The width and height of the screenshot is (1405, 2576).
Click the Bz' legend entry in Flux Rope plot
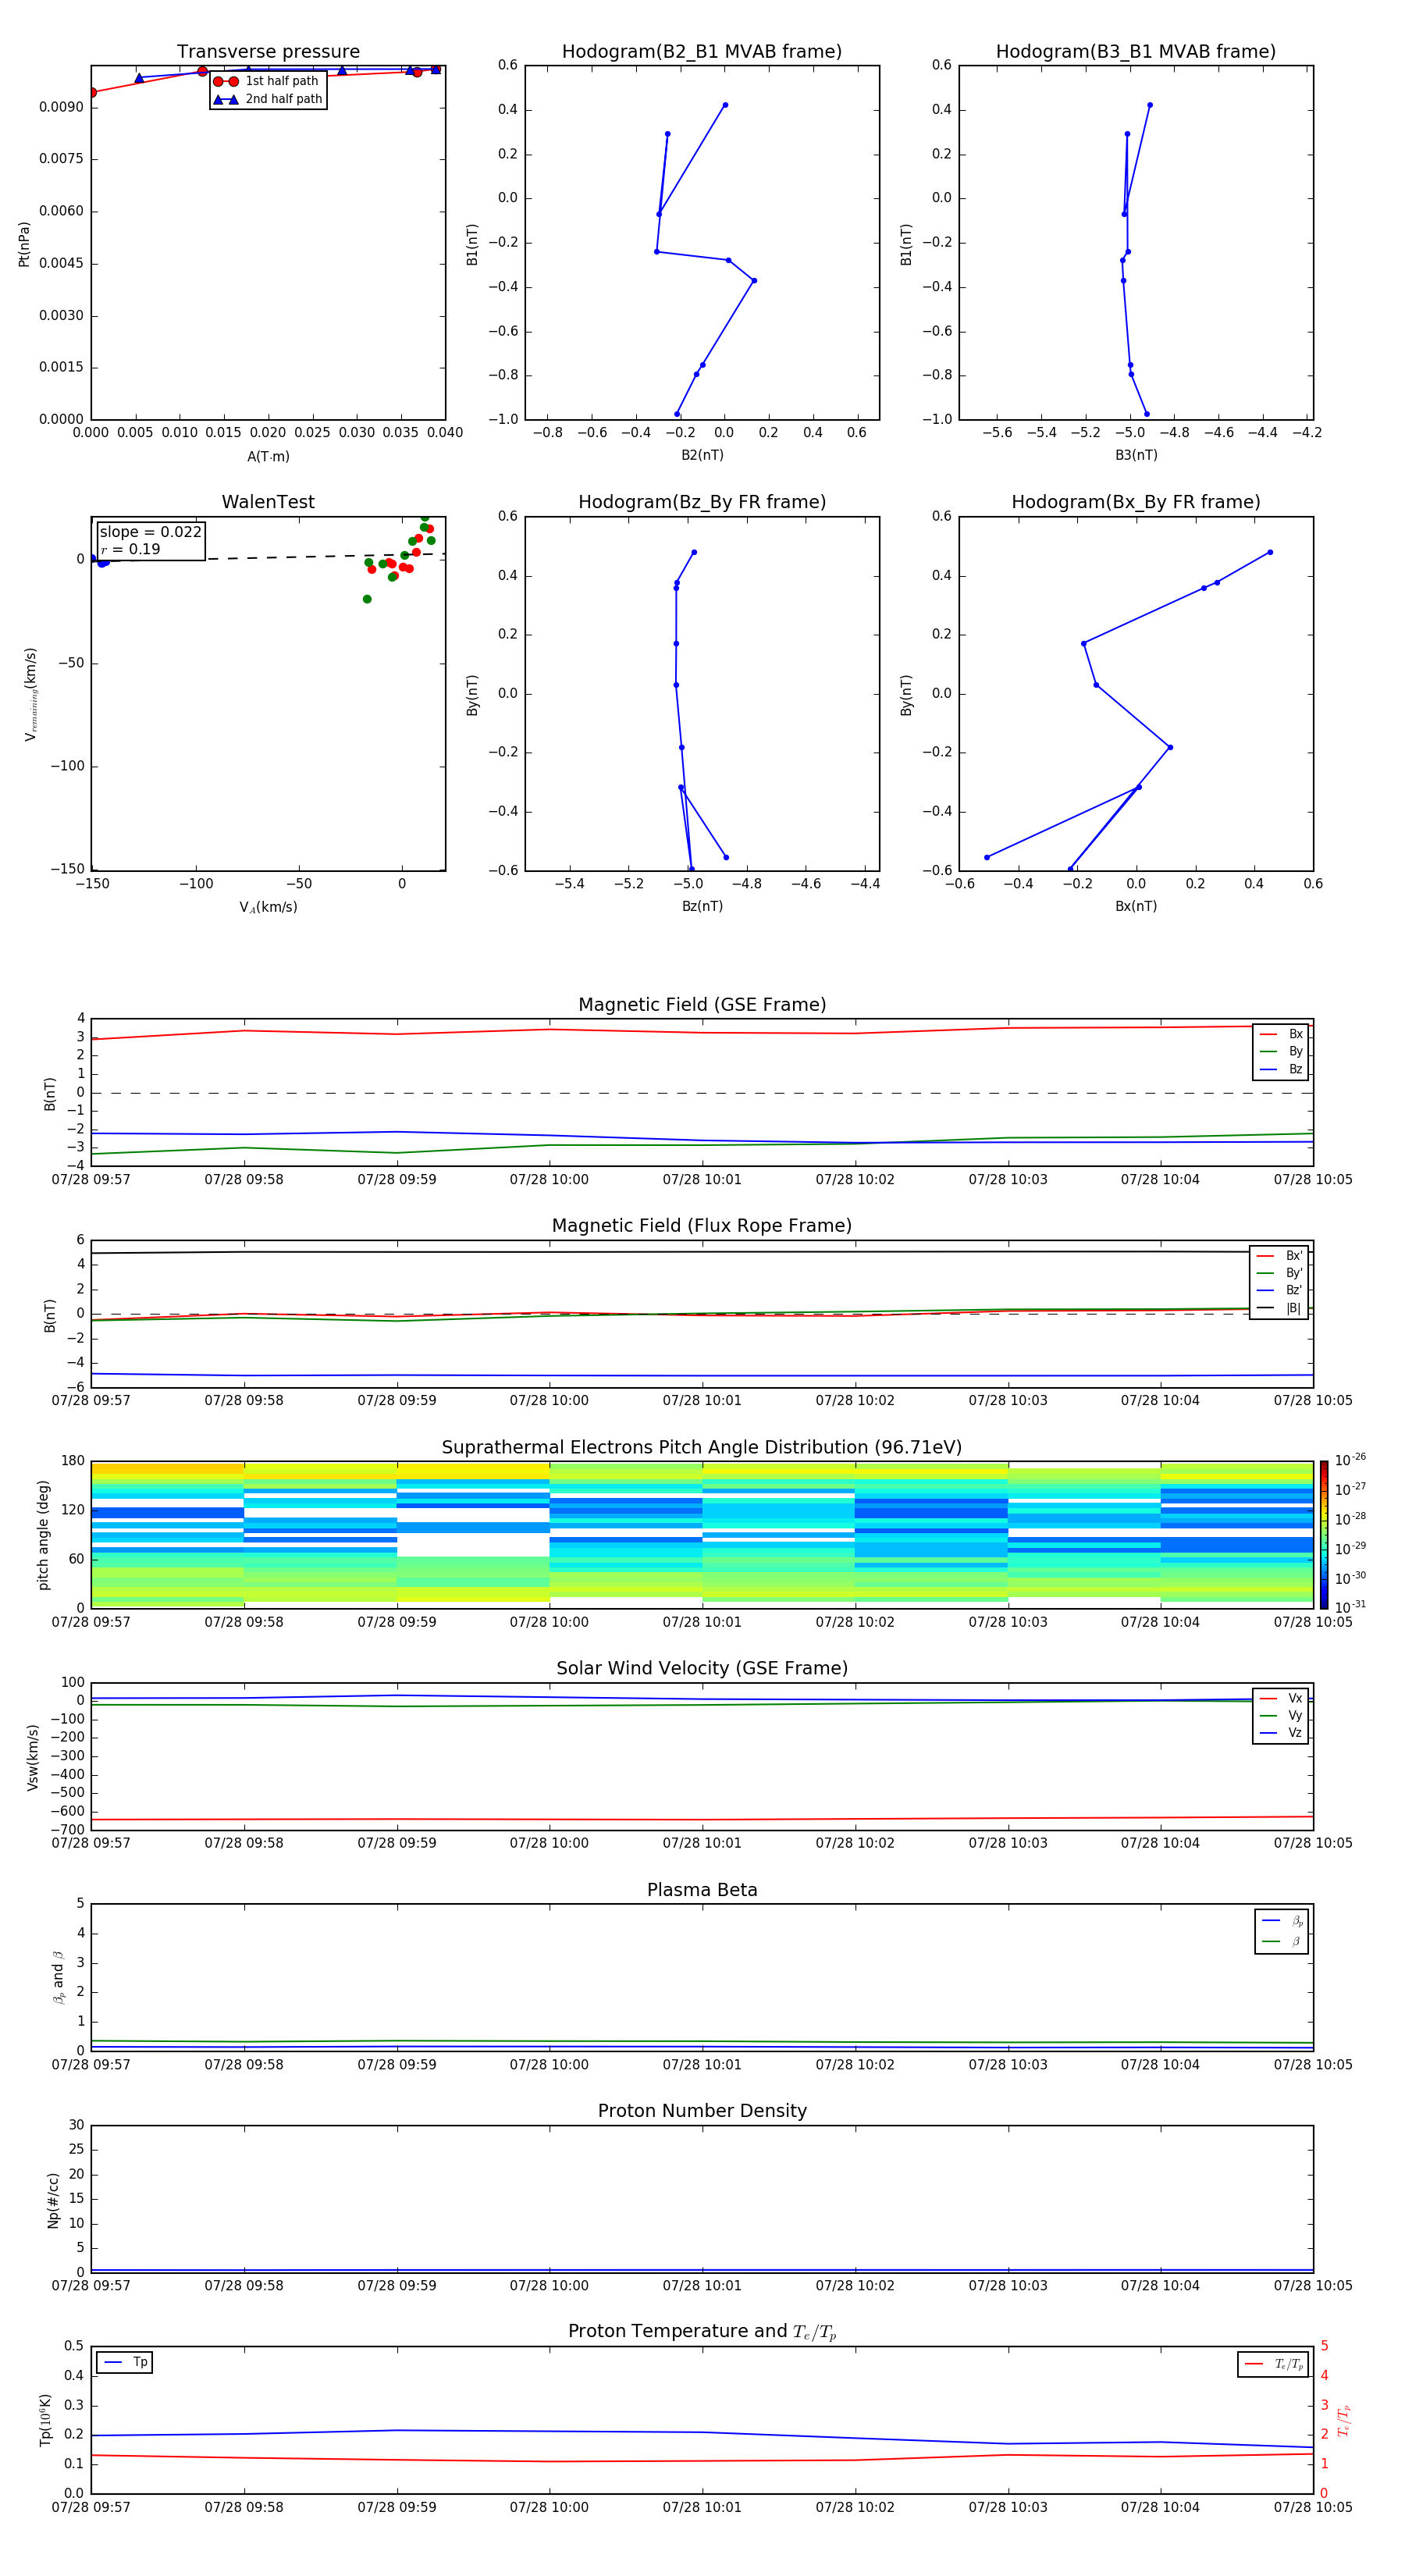click(1279, 1290)
